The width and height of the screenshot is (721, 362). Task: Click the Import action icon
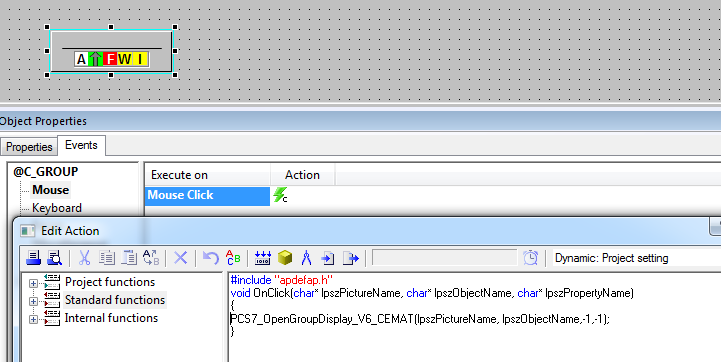click(328, 258)
